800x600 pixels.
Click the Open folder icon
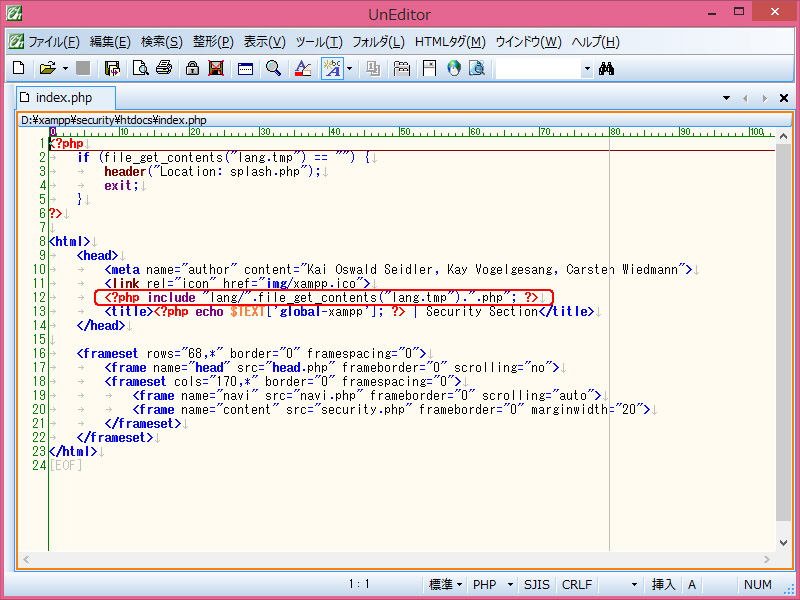[x=47, y=68]
